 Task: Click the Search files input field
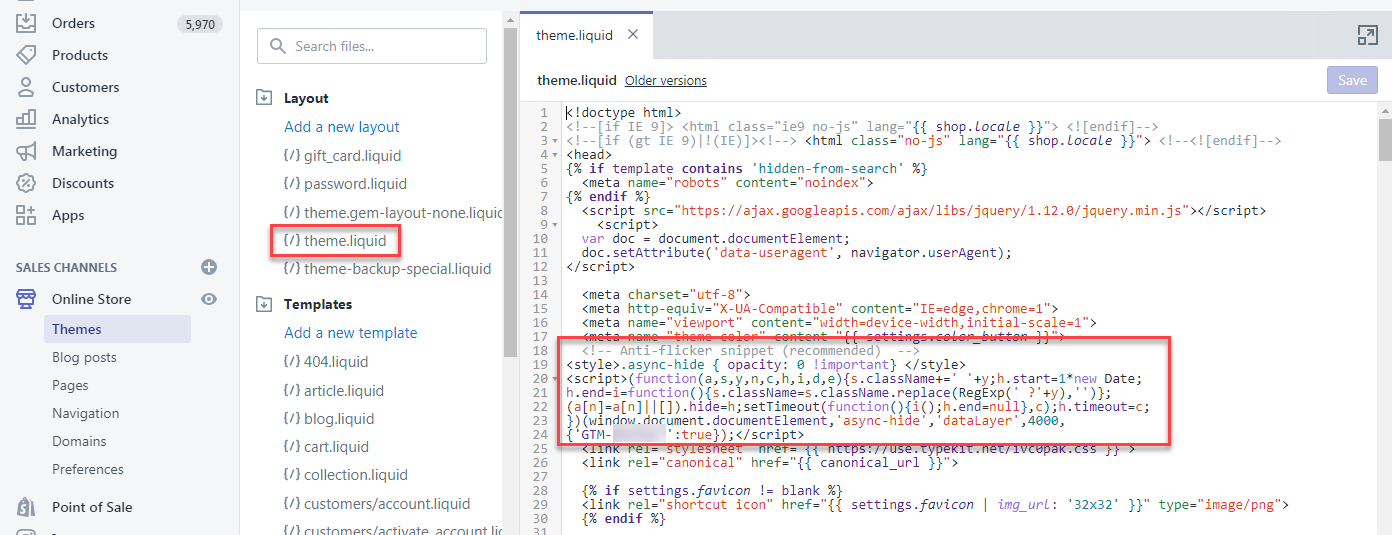click(372, 46)
